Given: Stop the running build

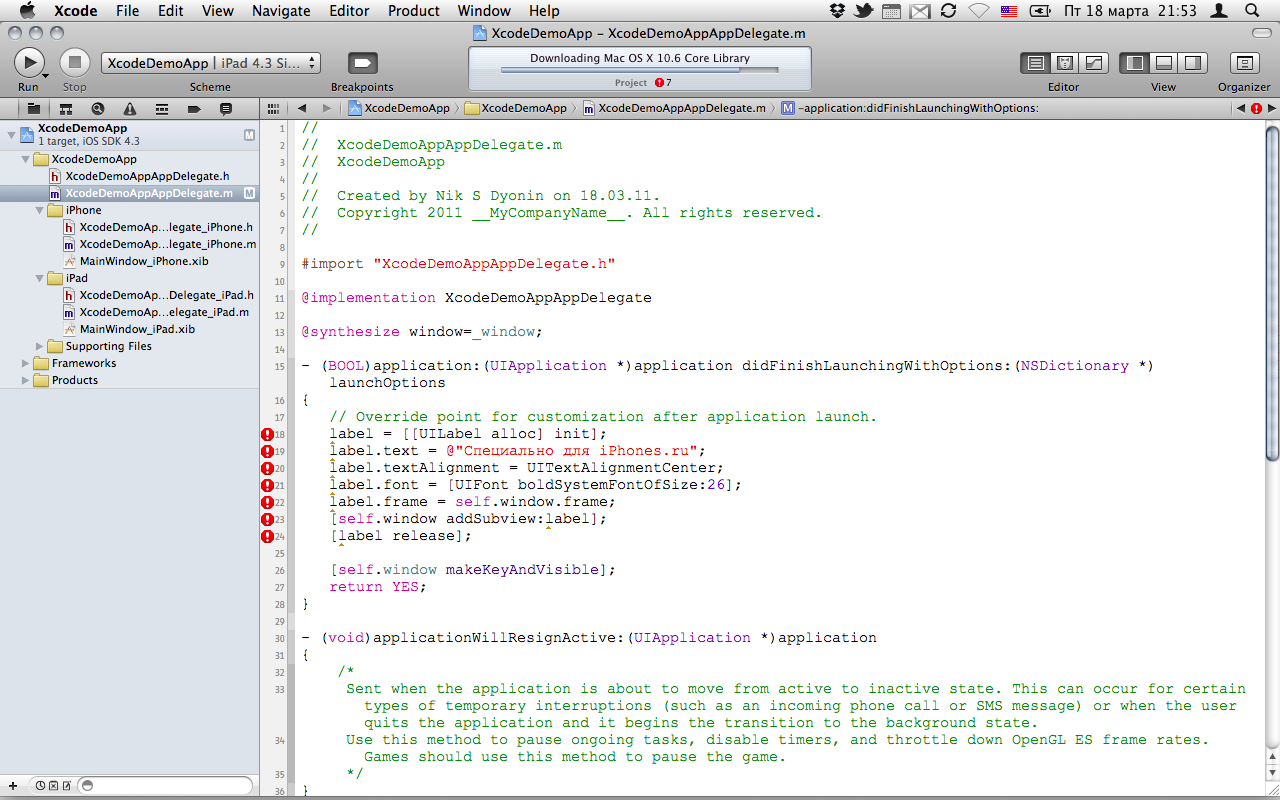Looking at the screenshot, I should 75,62.
